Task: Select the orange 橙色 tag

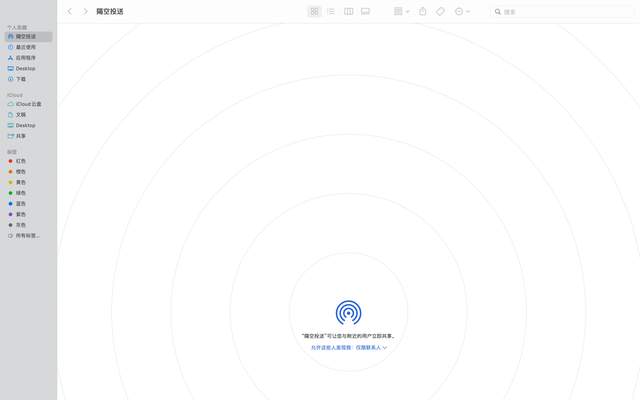Action: coord(29,172)
